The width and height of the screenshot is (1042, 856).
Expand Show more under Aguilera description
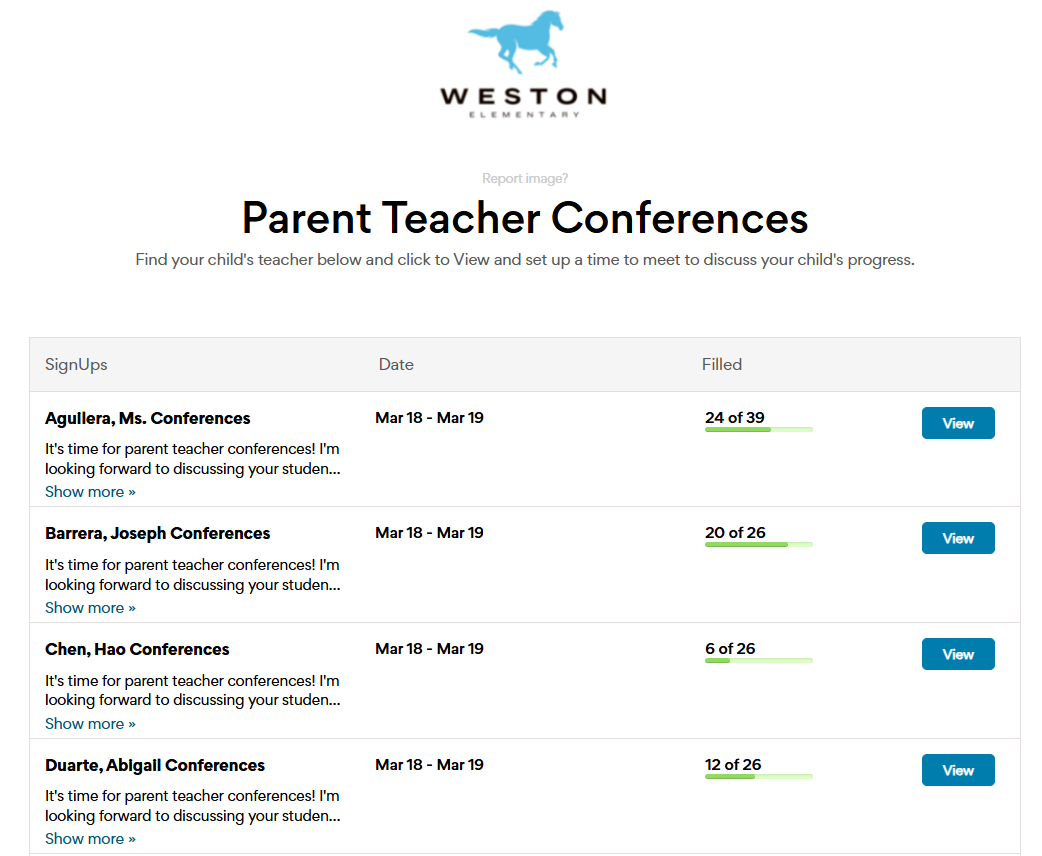click(x=90, y=492)
